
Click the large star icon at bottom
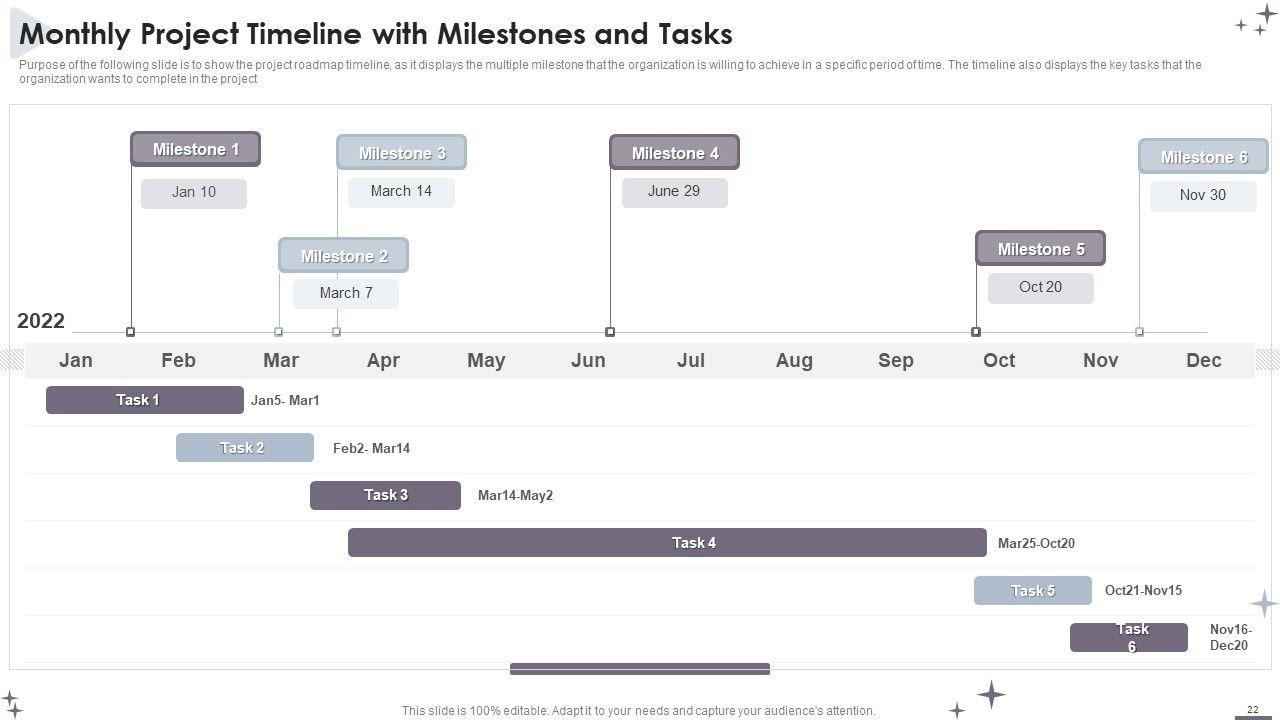(x=991, y=694)
